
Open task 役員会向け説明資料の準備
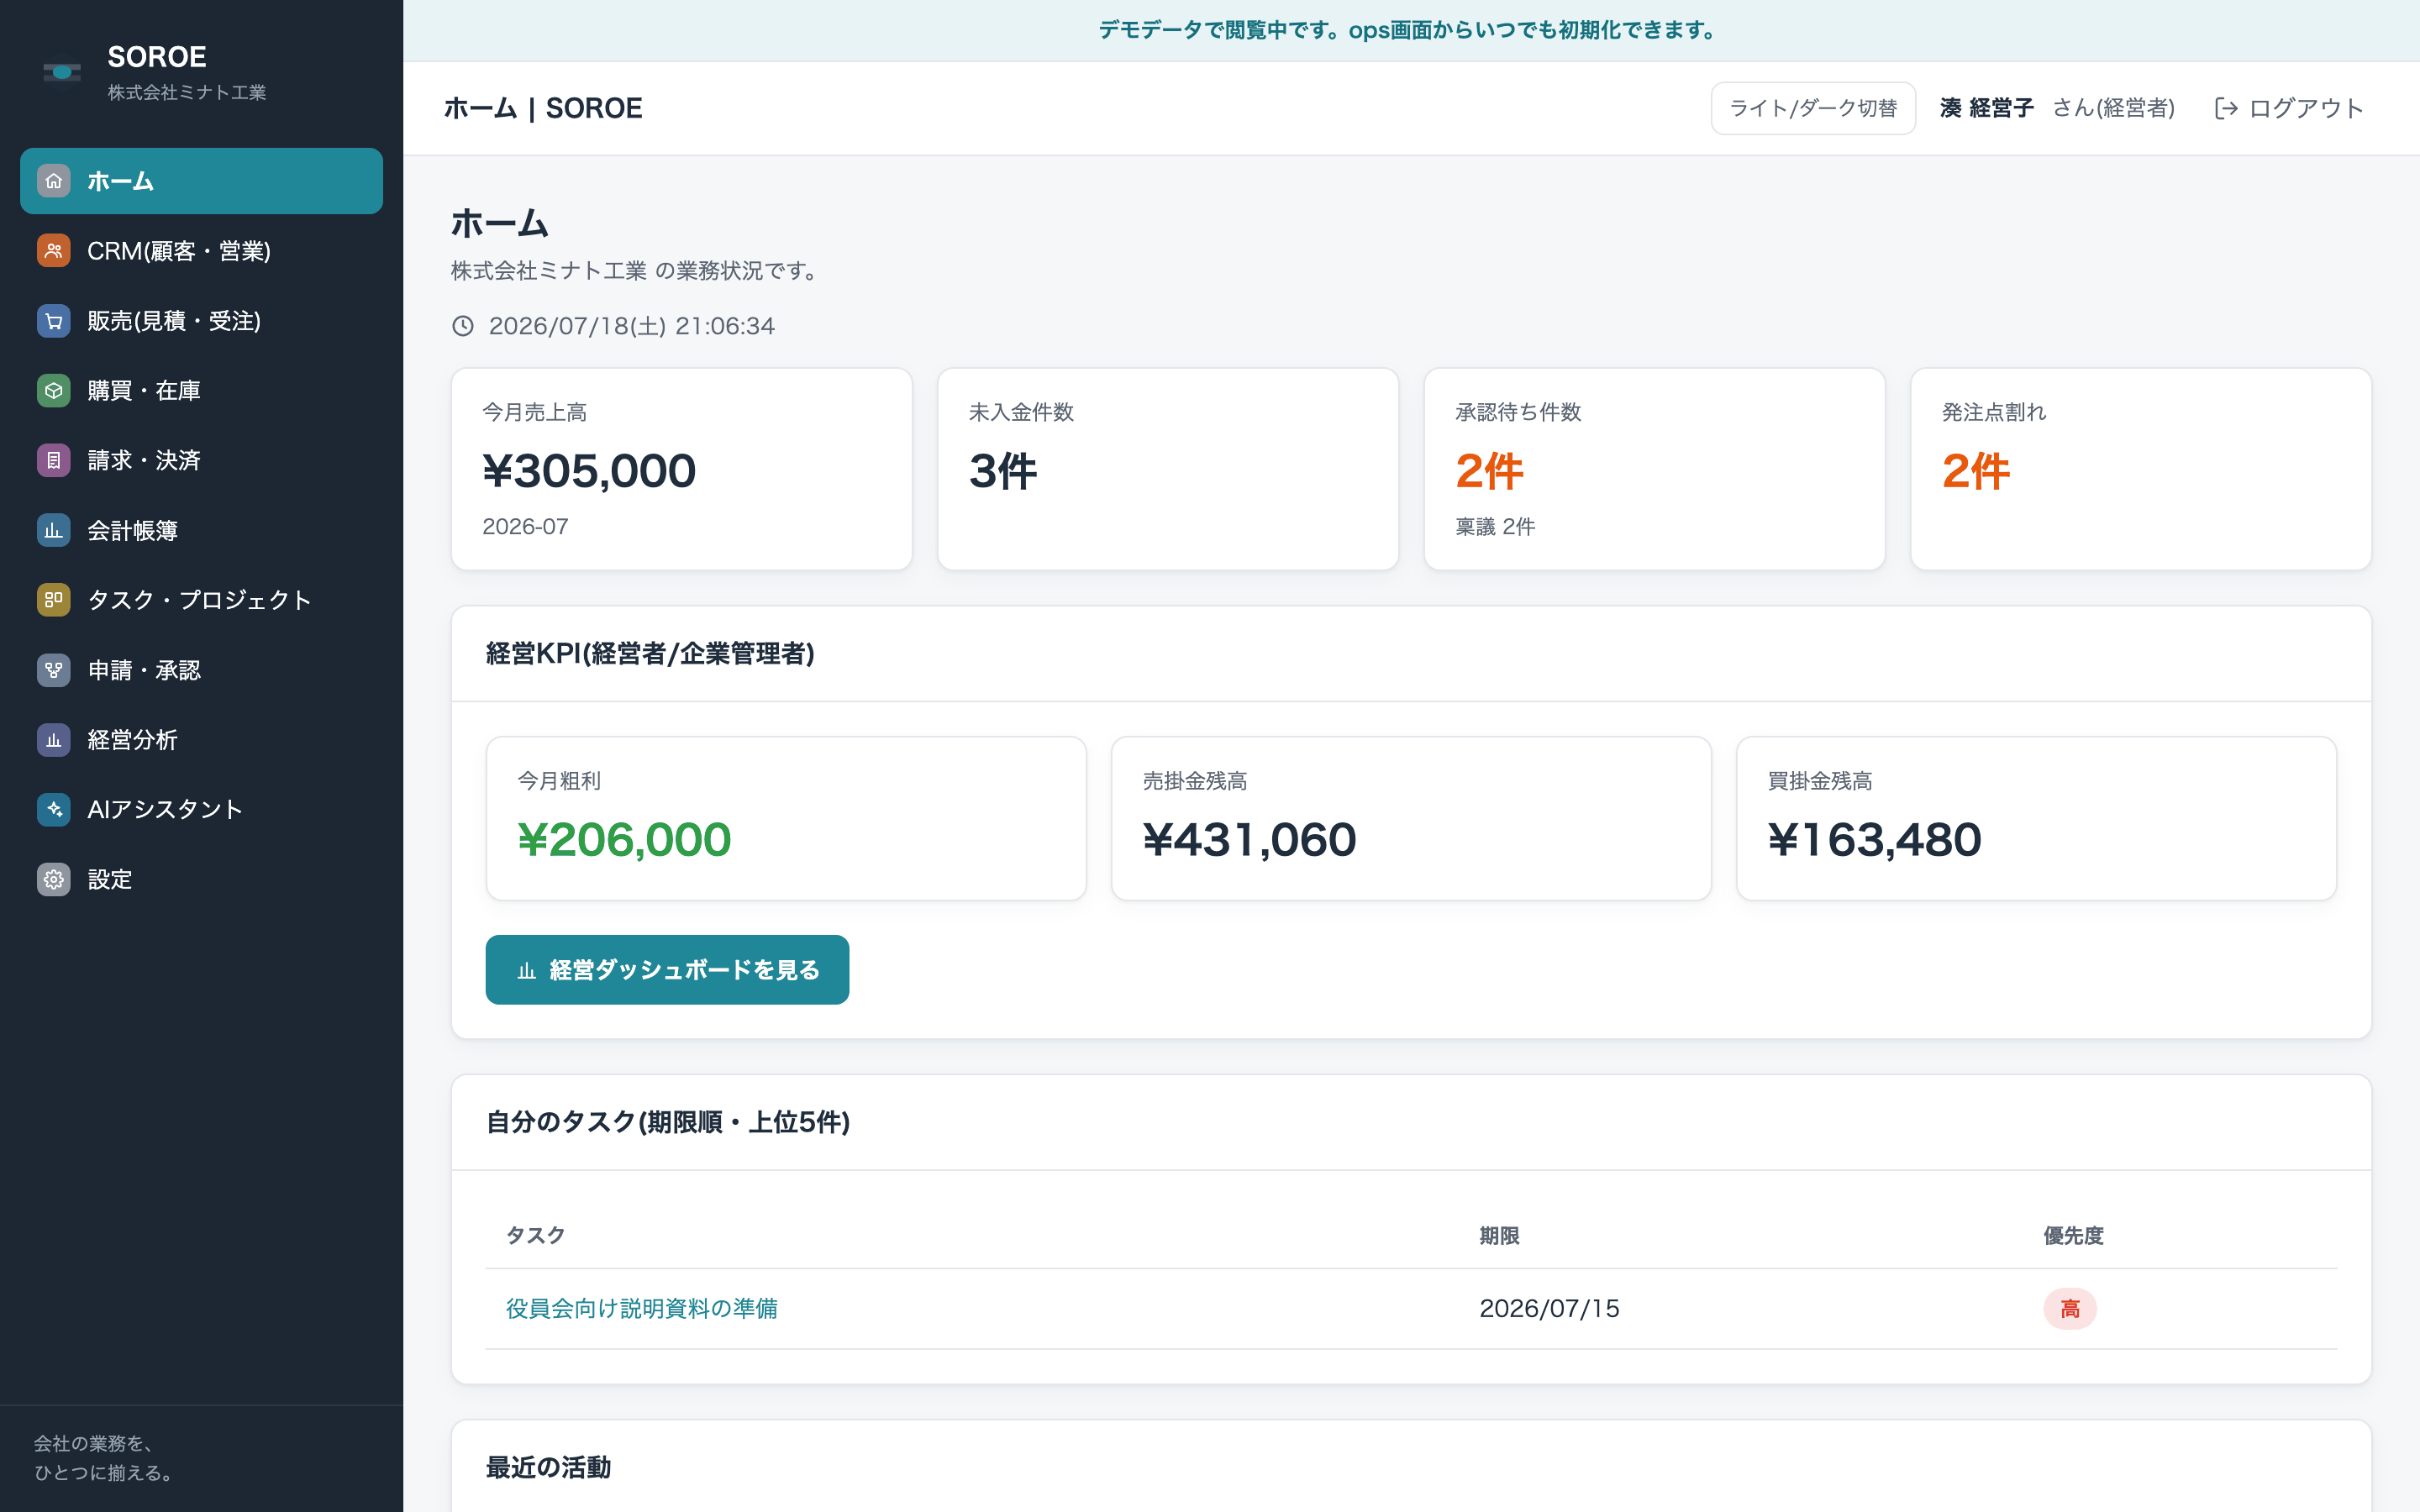point(642,1308)
